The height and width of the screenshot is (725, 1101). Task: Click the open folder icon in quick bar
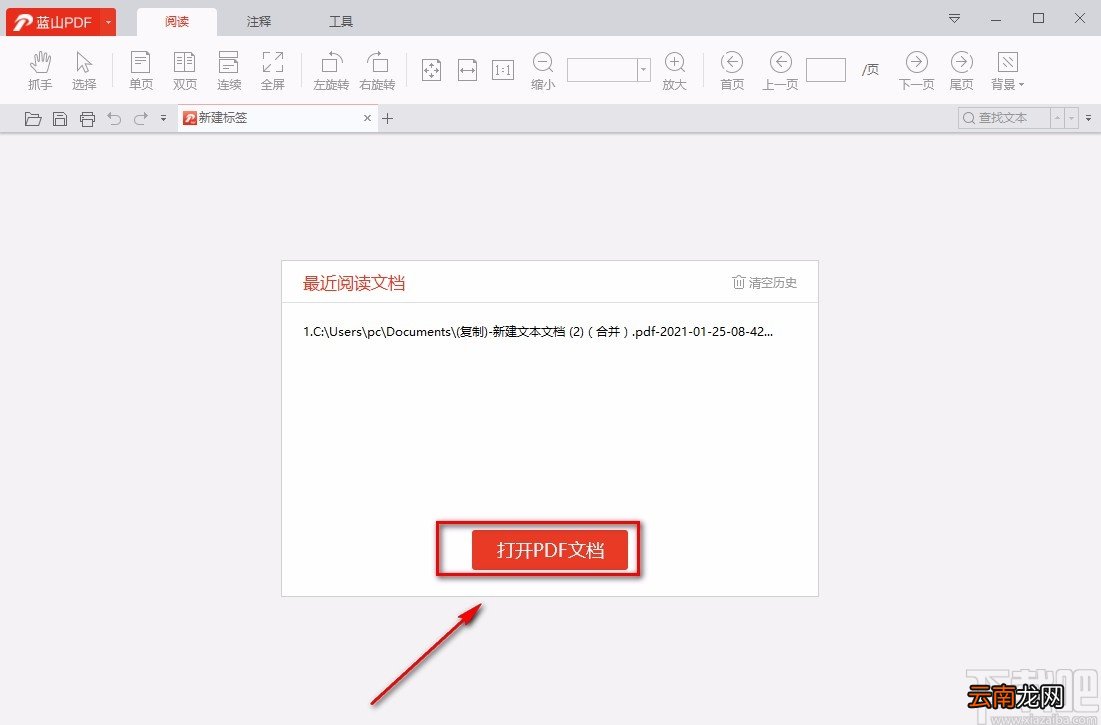[33, 119]
